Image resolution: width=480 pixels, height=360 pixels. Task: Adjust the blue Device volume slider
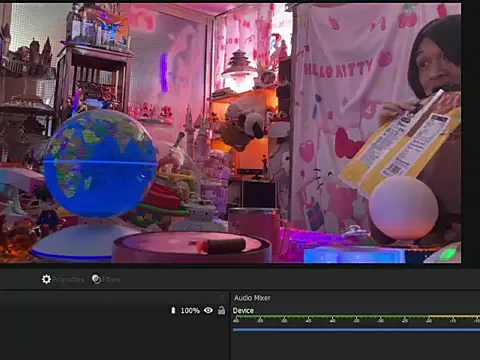356,330
